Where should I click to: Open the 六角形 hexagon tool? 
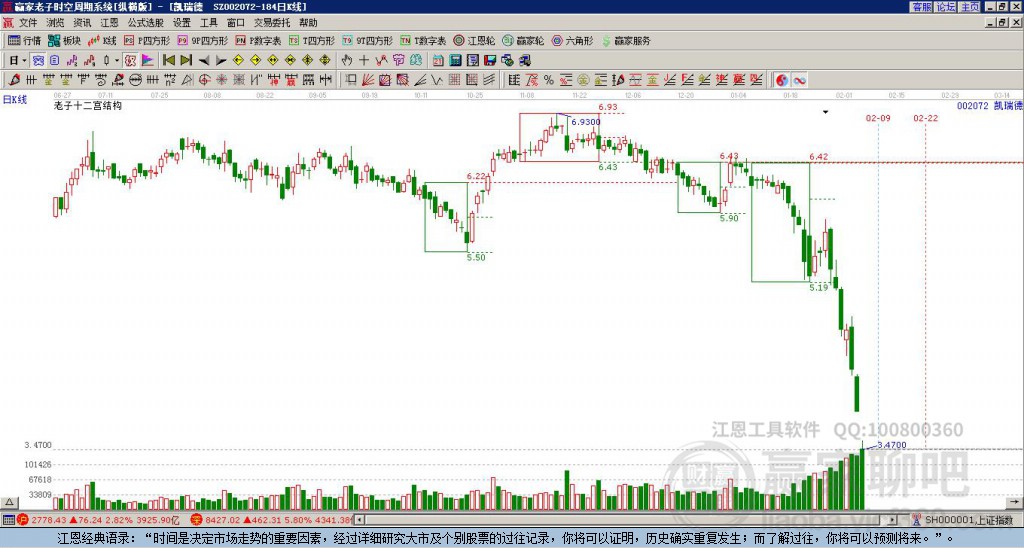[x=572, y=40]
